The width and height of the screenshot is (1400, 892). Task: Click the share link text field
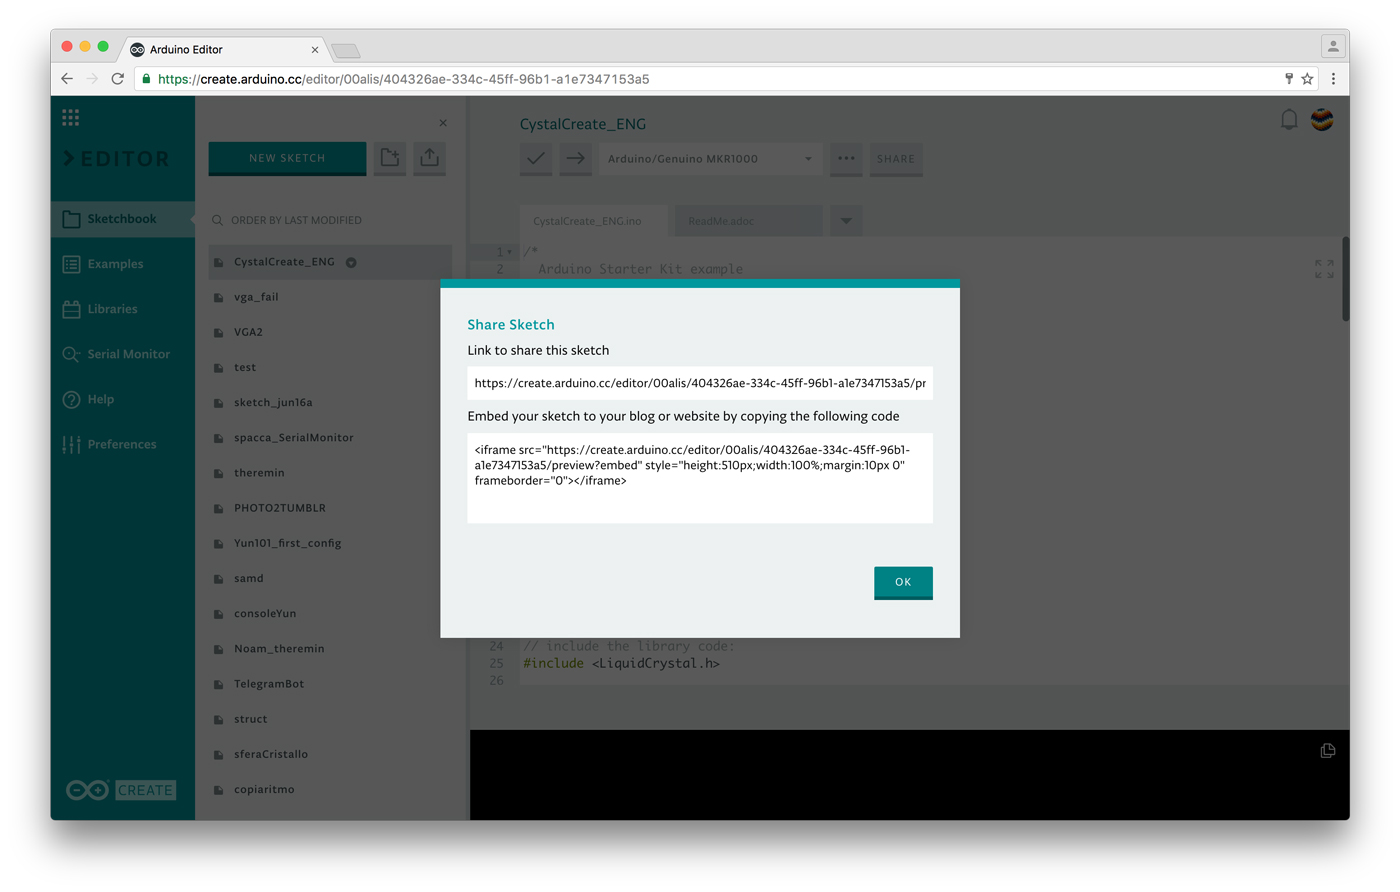(700, 383)
